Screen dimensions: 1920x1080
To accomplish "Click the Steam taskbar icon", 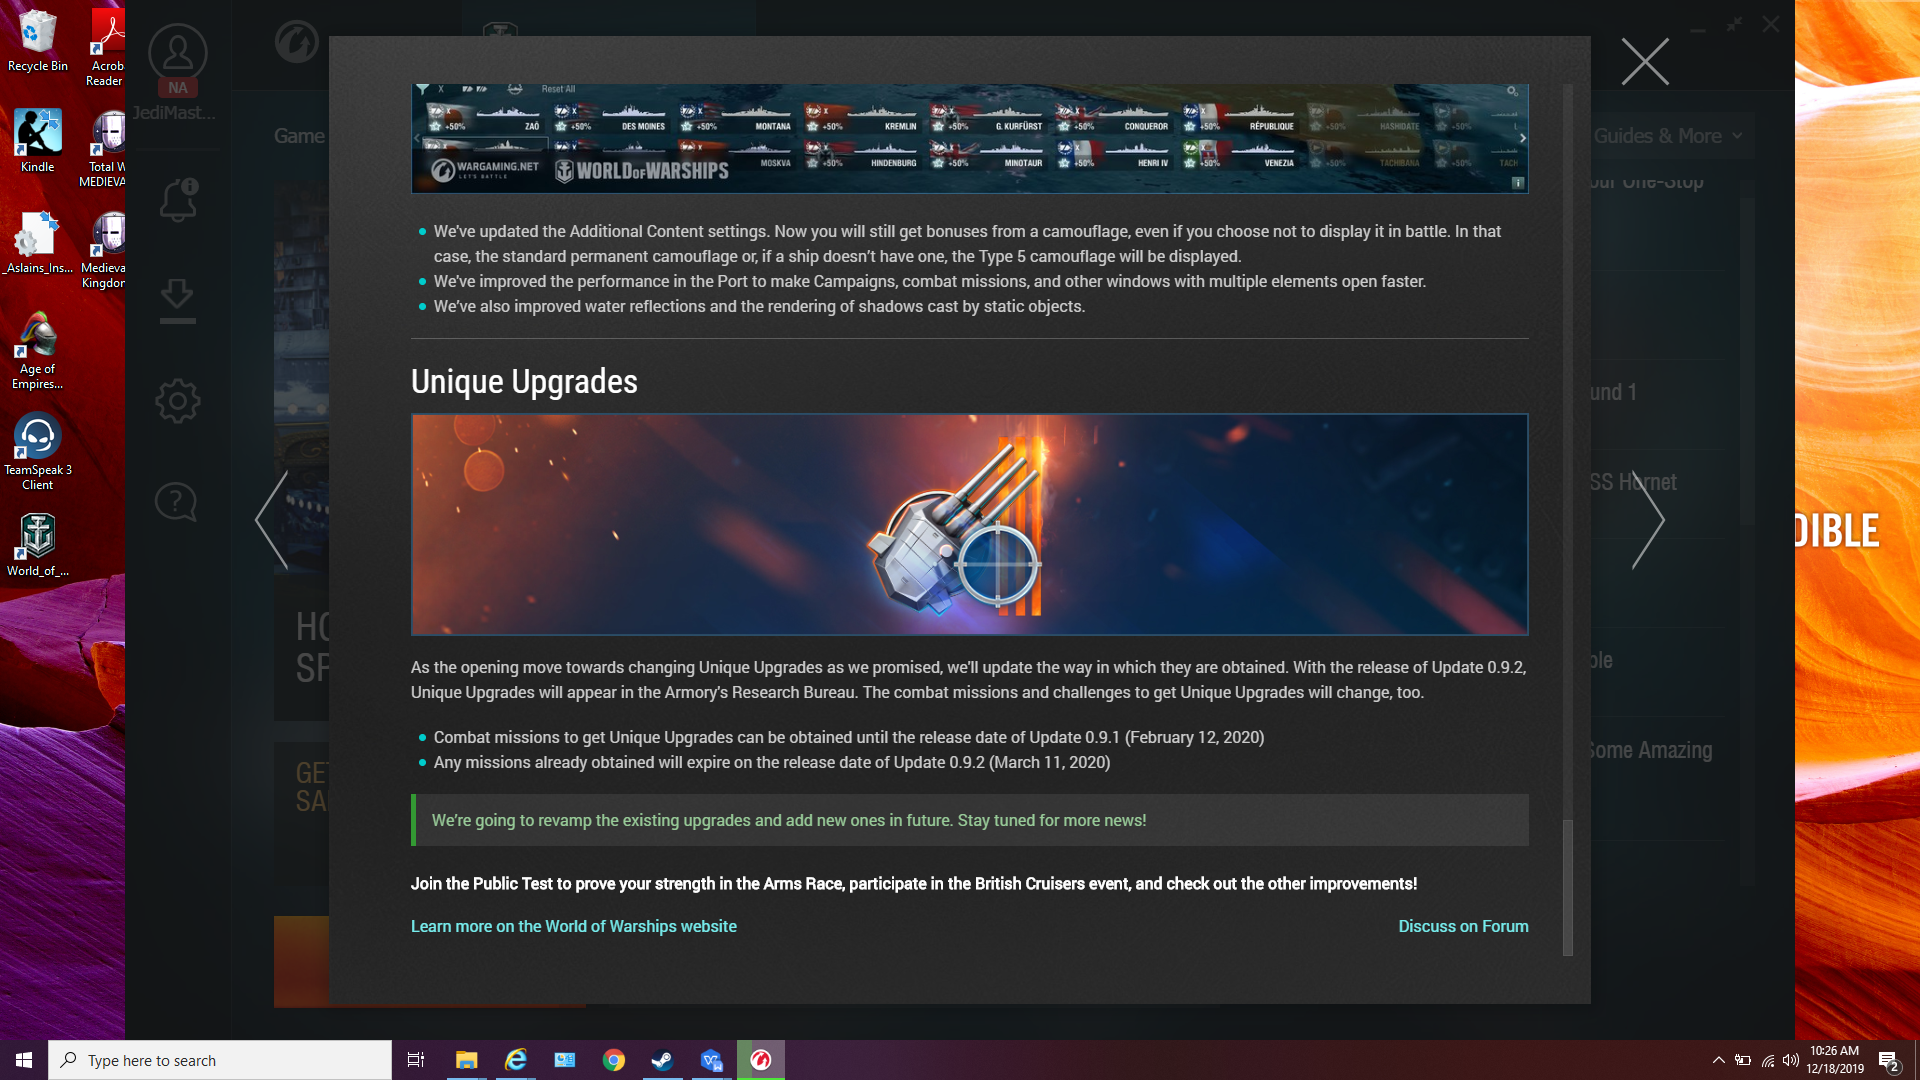I will pyautogui.click(x=662, y=1059).
